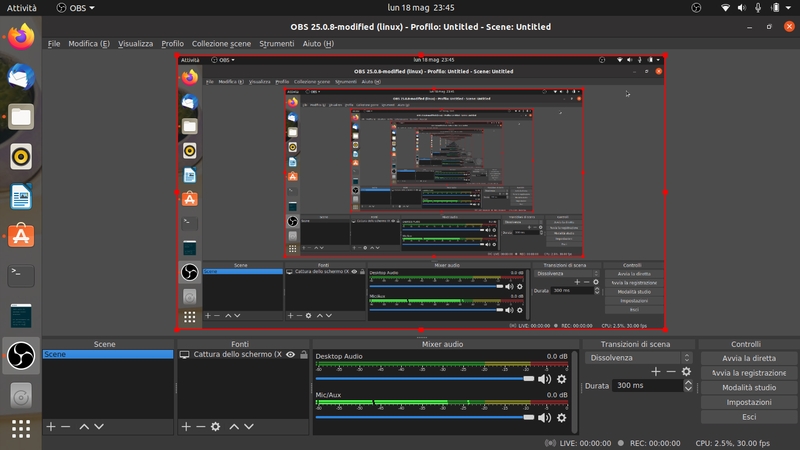This screenshot has width=800, height=450.
Task: Open the Profilo menu
Action: pos(172,44)
